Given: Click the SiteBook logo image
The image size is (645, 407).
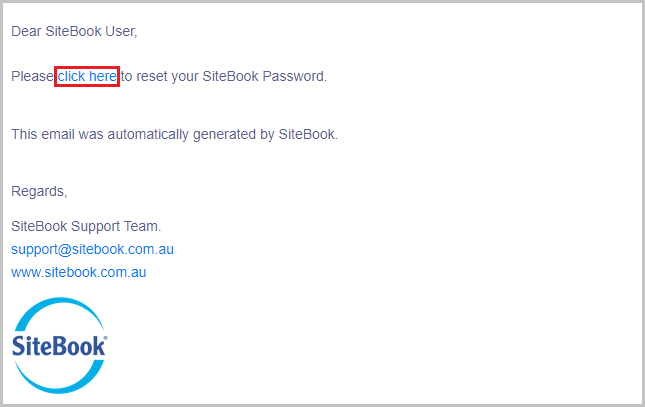Looking at the screenshot, I should (60, 346).
